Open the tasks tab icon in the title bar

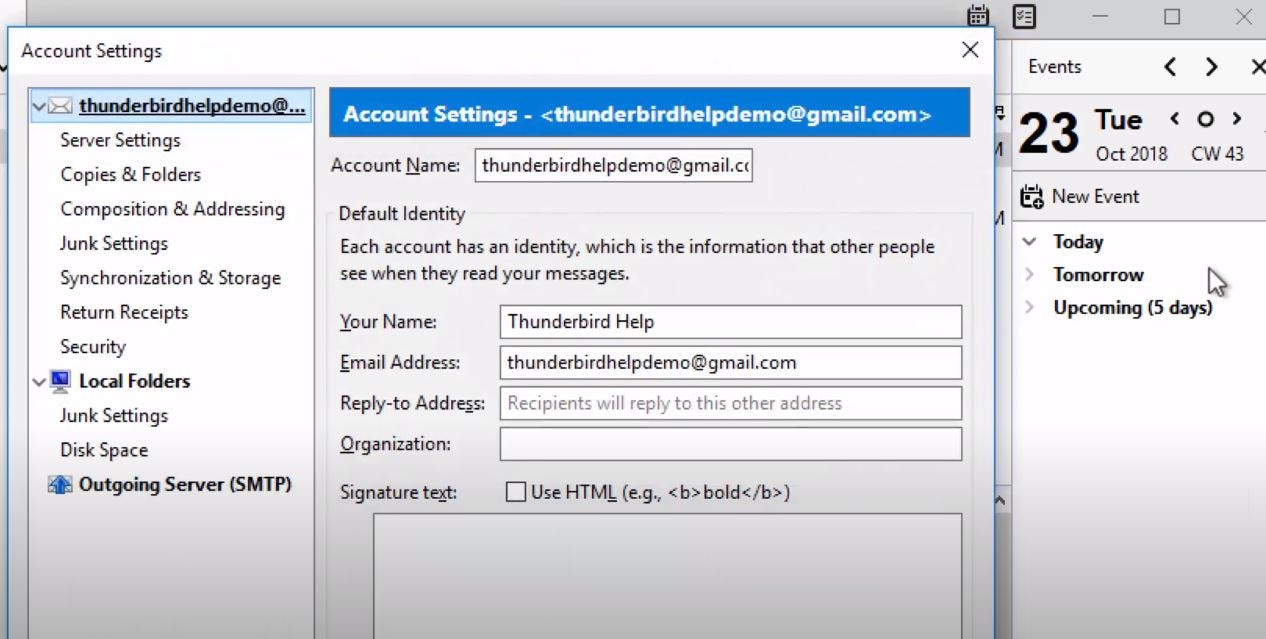tap(1024, 16)
